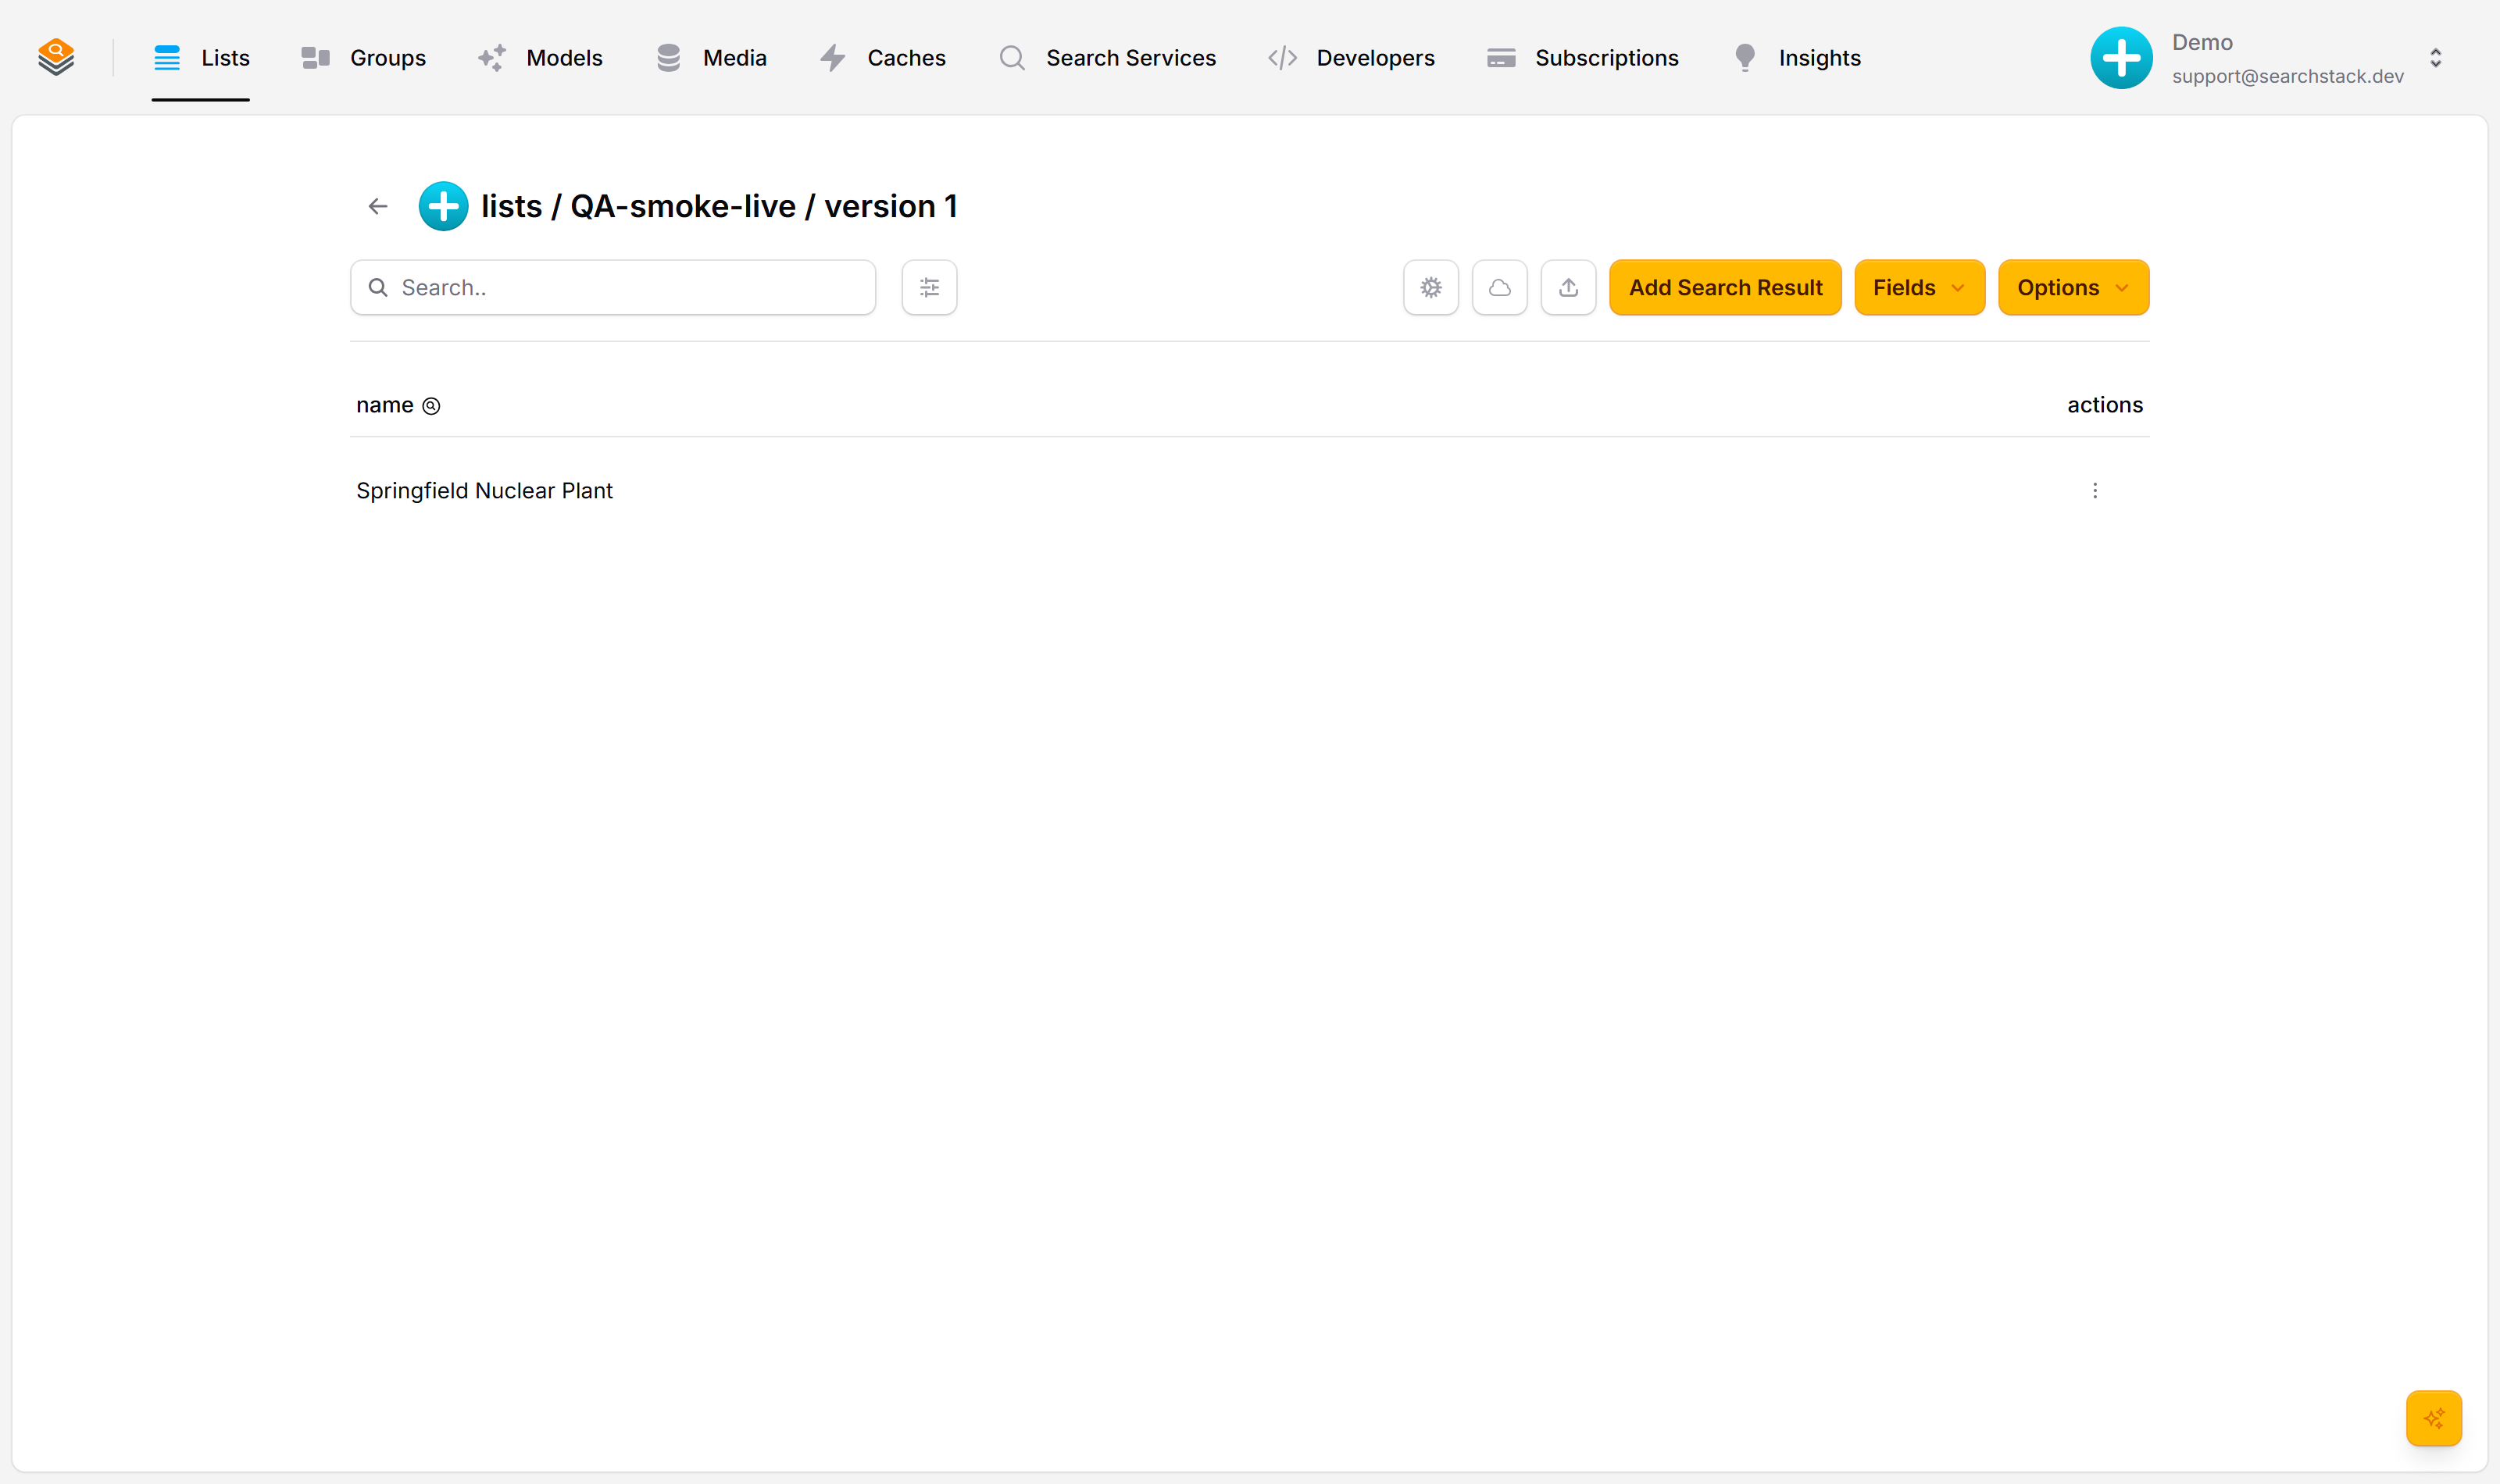The width and height of the screenshot is (2500, 1484).
Task: Open the Groups tab
Action: pyautogui.click(x=363, y=58)
